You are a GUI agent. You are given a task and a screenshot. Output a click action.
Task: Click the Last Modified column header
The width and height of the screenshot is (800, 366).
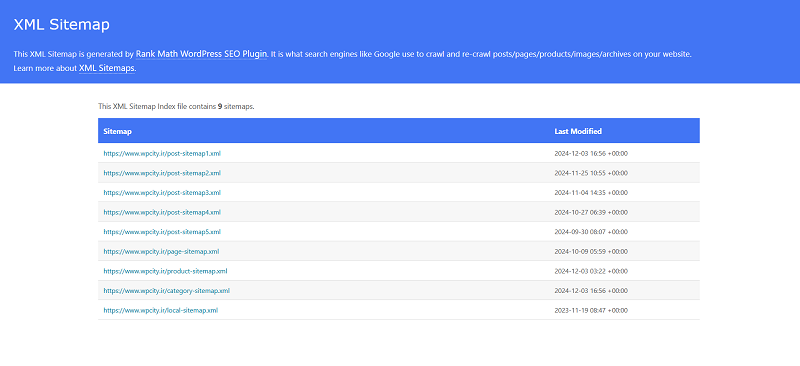(x=578, y=131)
